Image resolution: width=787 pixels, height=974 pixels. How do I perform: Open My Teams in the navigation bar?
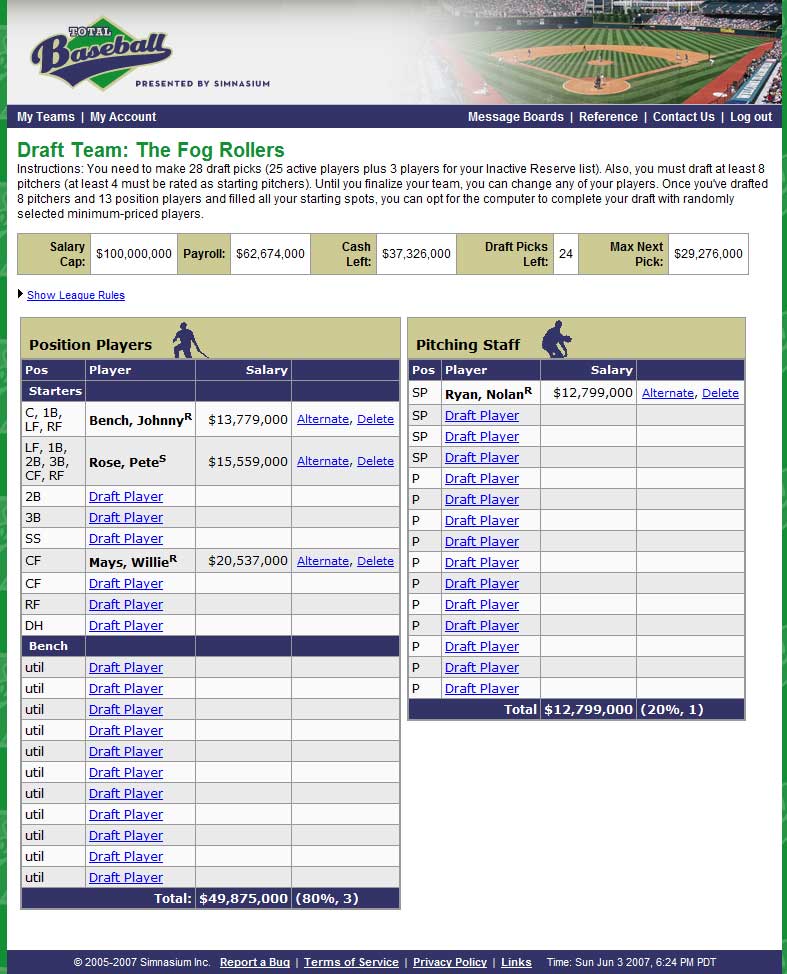45,117
